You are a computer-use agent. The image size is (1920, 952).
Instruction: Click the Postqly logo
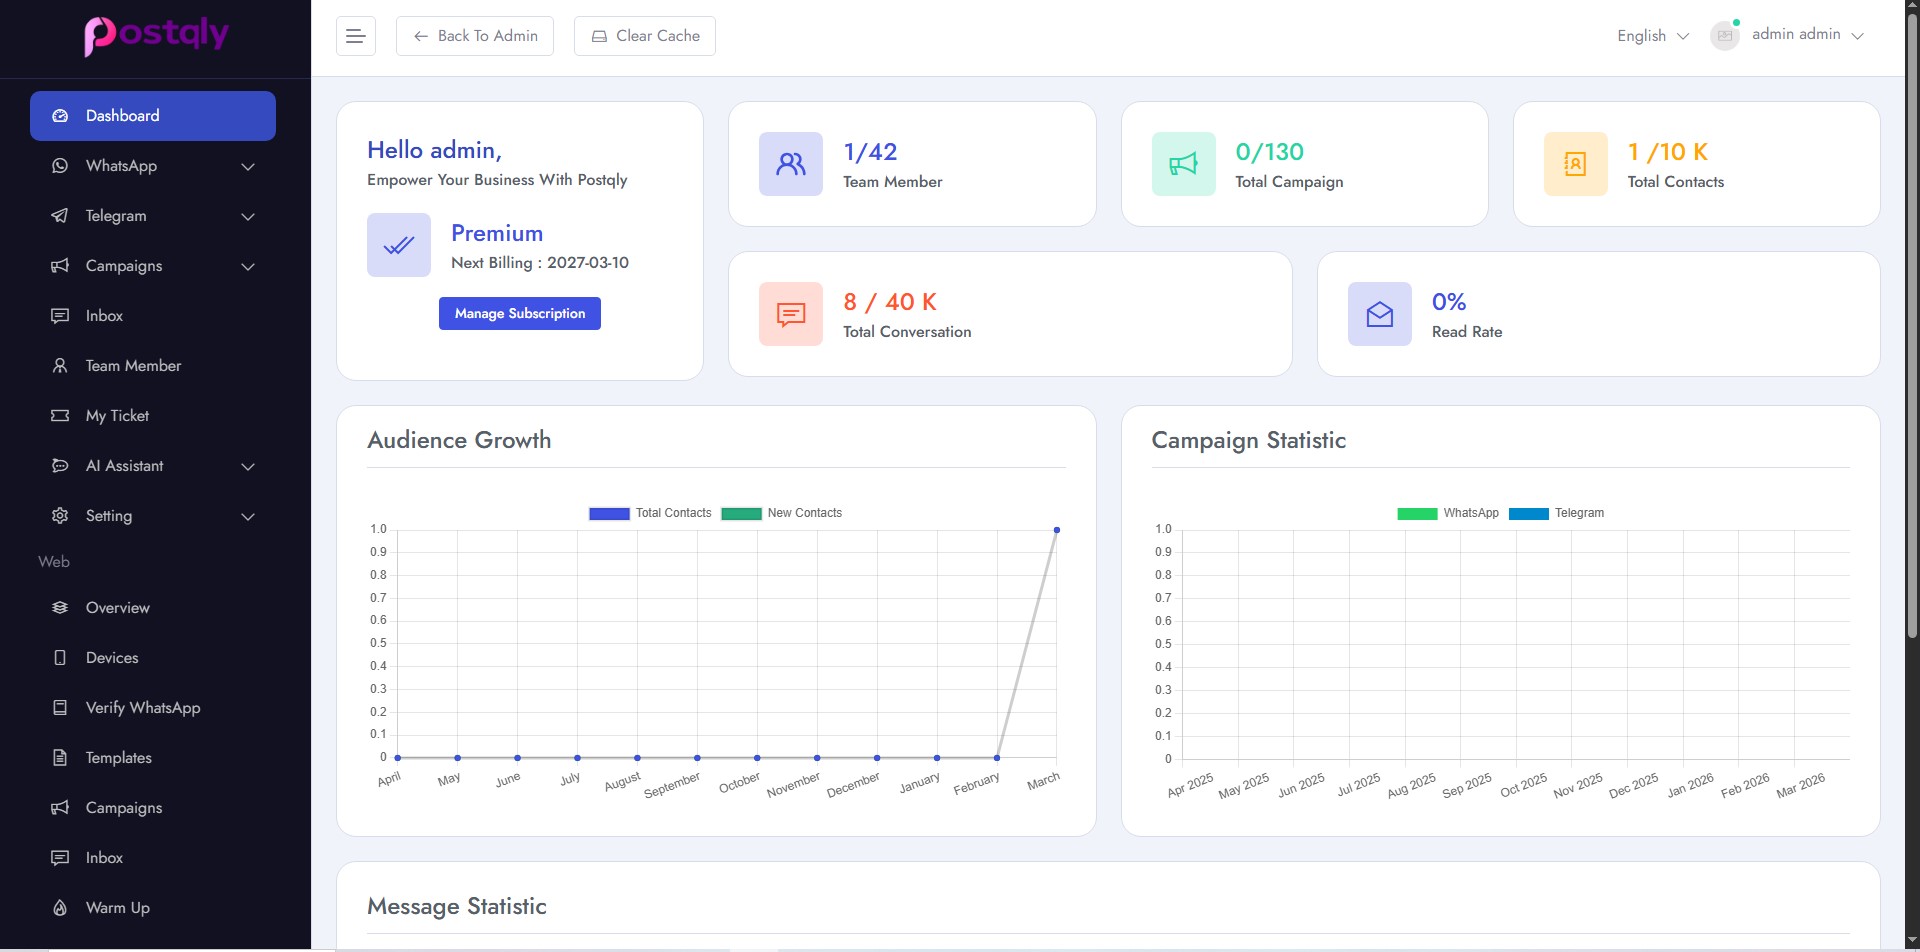[156, 35]
